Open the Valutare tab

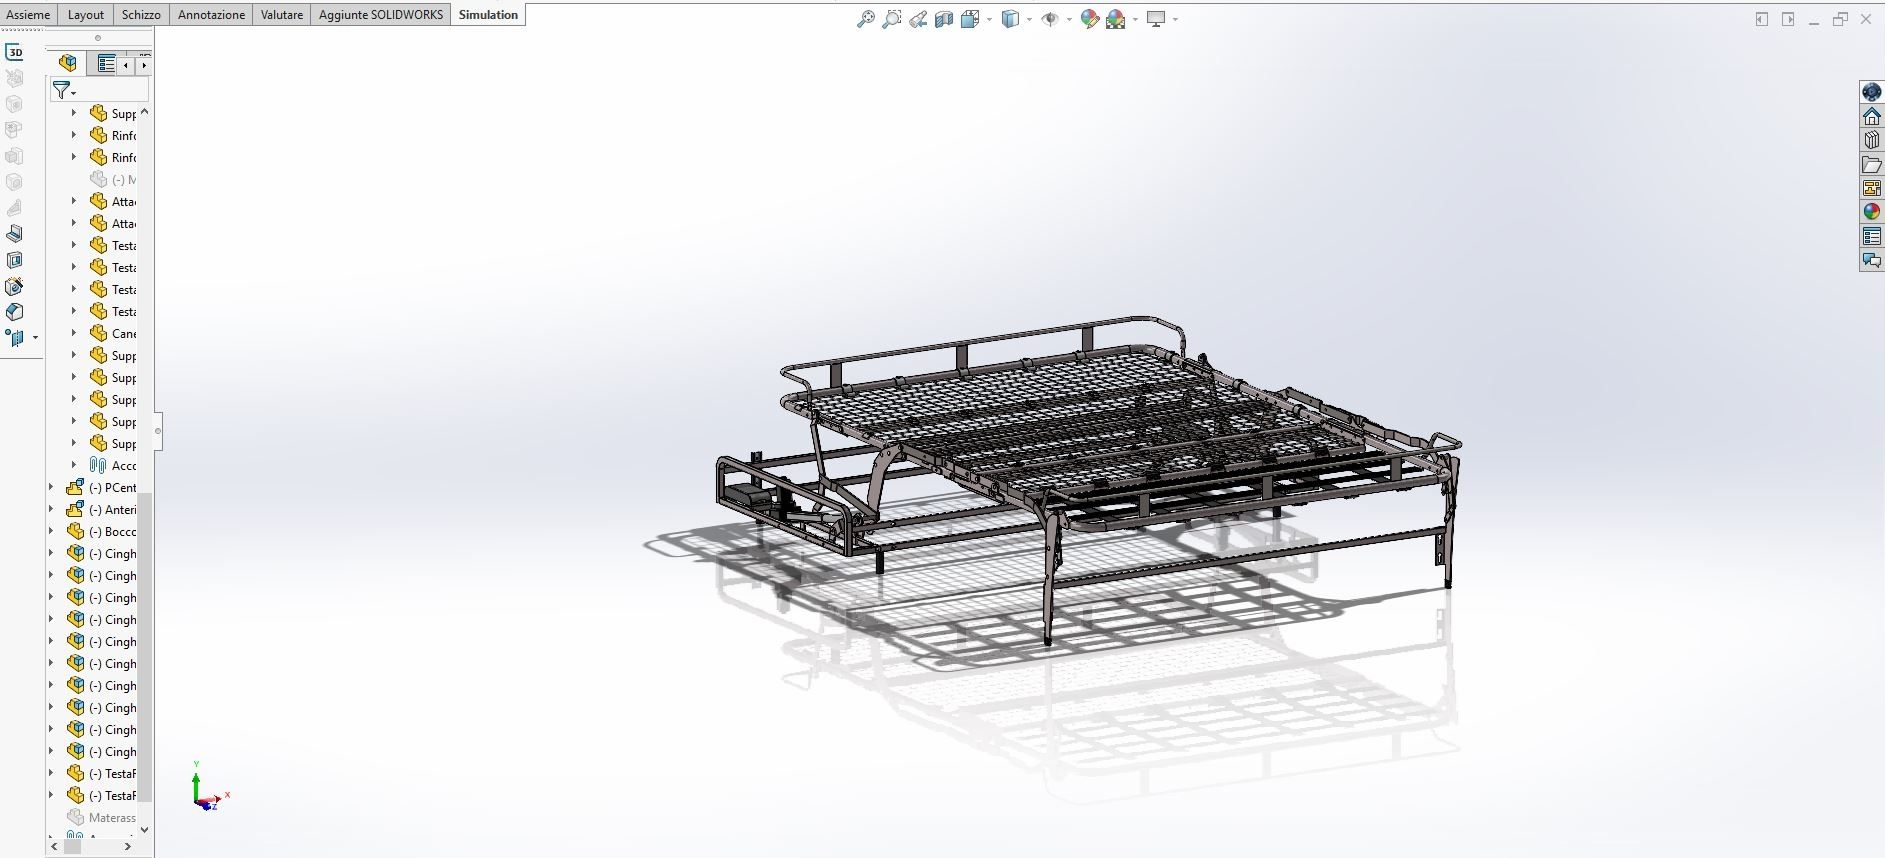point(282,15)
